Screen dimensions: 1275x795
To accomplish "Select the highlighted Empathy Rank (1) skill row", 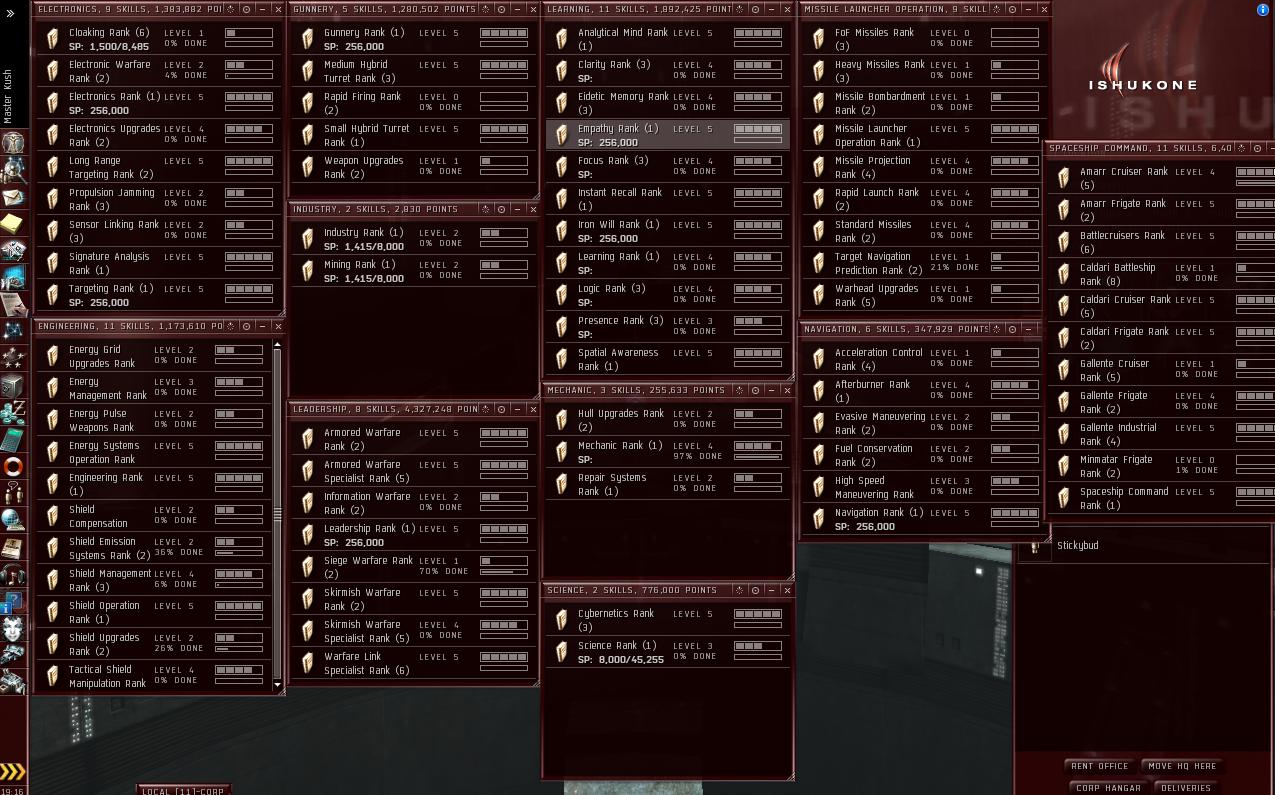I will click(x=668, y=135).
